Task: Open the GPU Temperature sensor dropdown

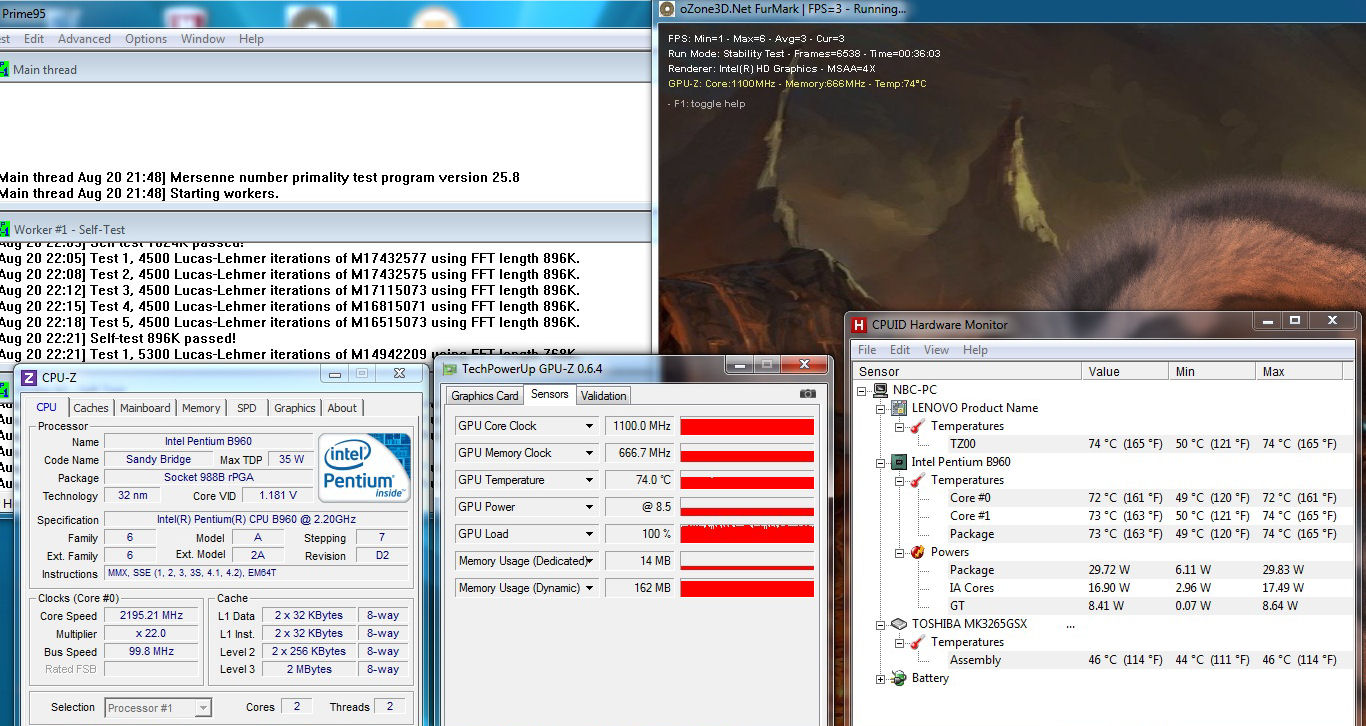Action: [590, 480]
